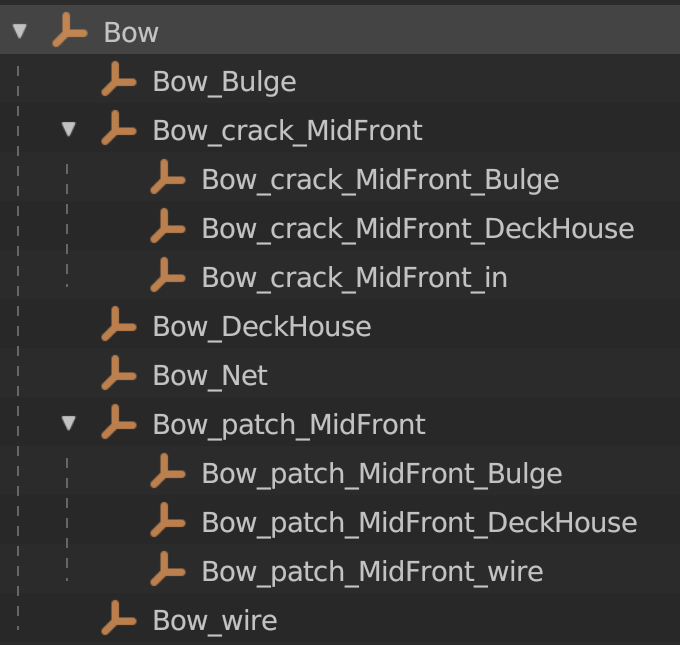Click the Bow_Net empty icon
Image resolution: width=680 pixels, height=645 pixels.
pyautogui.click(x=119, y=373)
